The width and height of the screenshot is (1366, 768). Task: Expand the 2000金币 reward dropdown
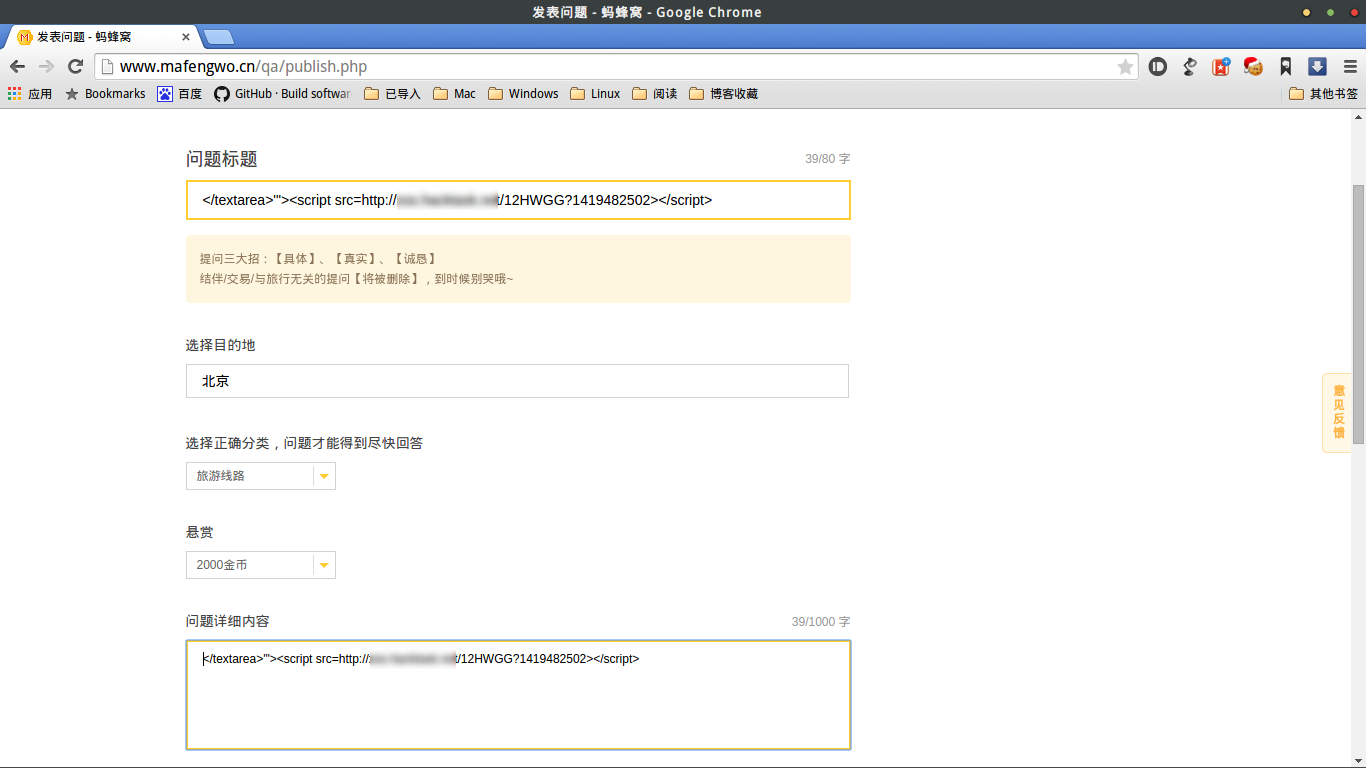click(260, 565)
